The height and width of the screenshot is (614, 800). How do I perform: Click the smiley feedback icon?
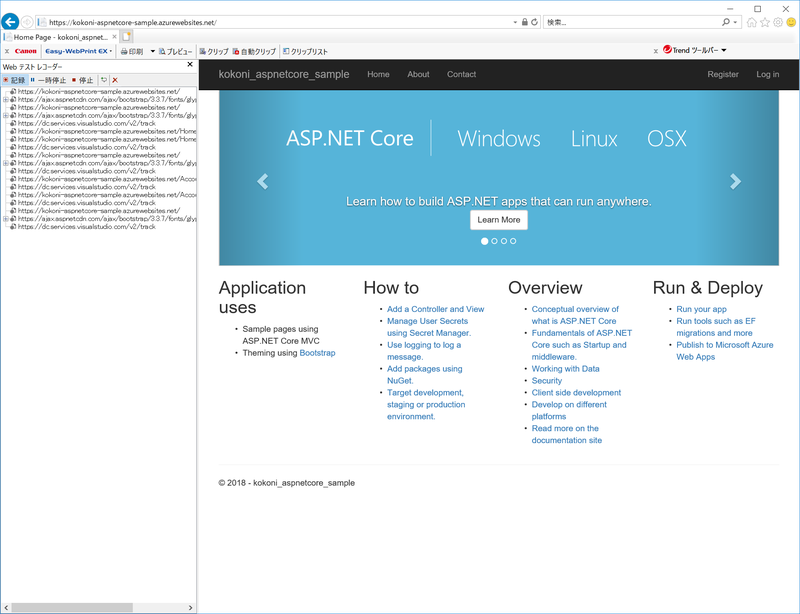coord(791,22)
